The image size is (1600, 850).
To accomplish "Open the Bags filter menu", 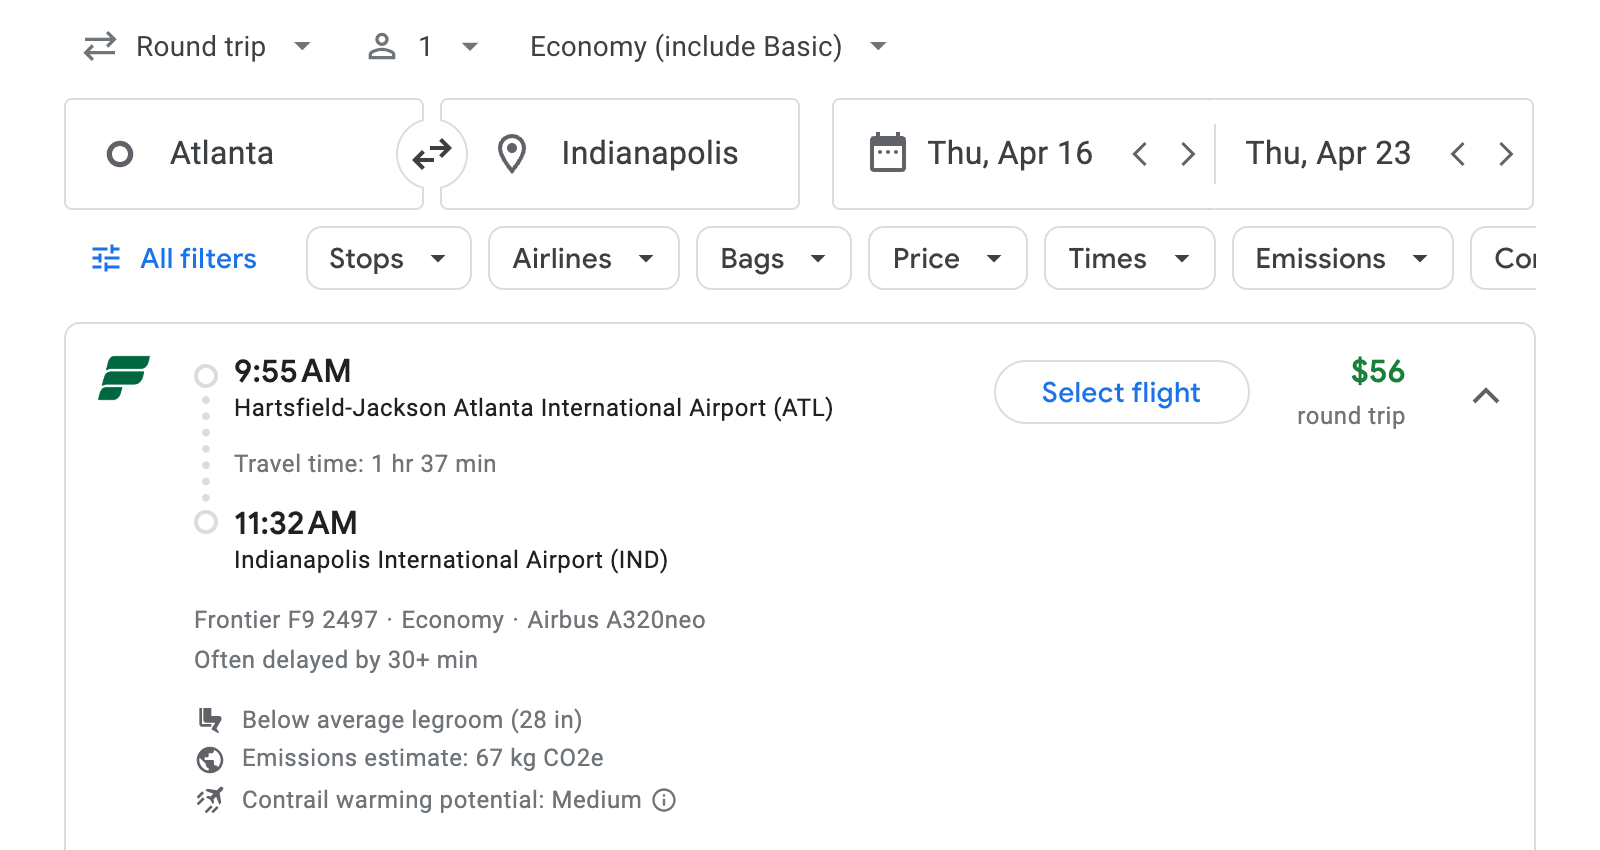I will tap(773, 258).
